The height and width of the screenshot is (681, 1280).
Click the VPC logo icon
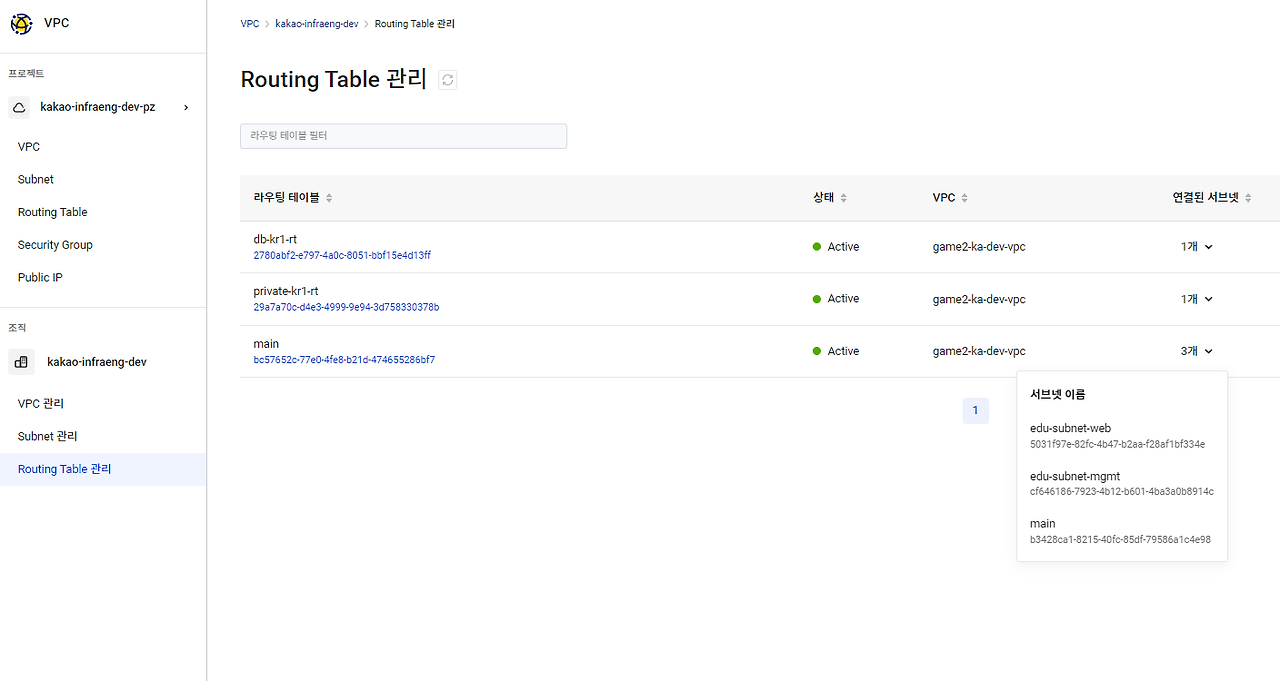[21, 23]
